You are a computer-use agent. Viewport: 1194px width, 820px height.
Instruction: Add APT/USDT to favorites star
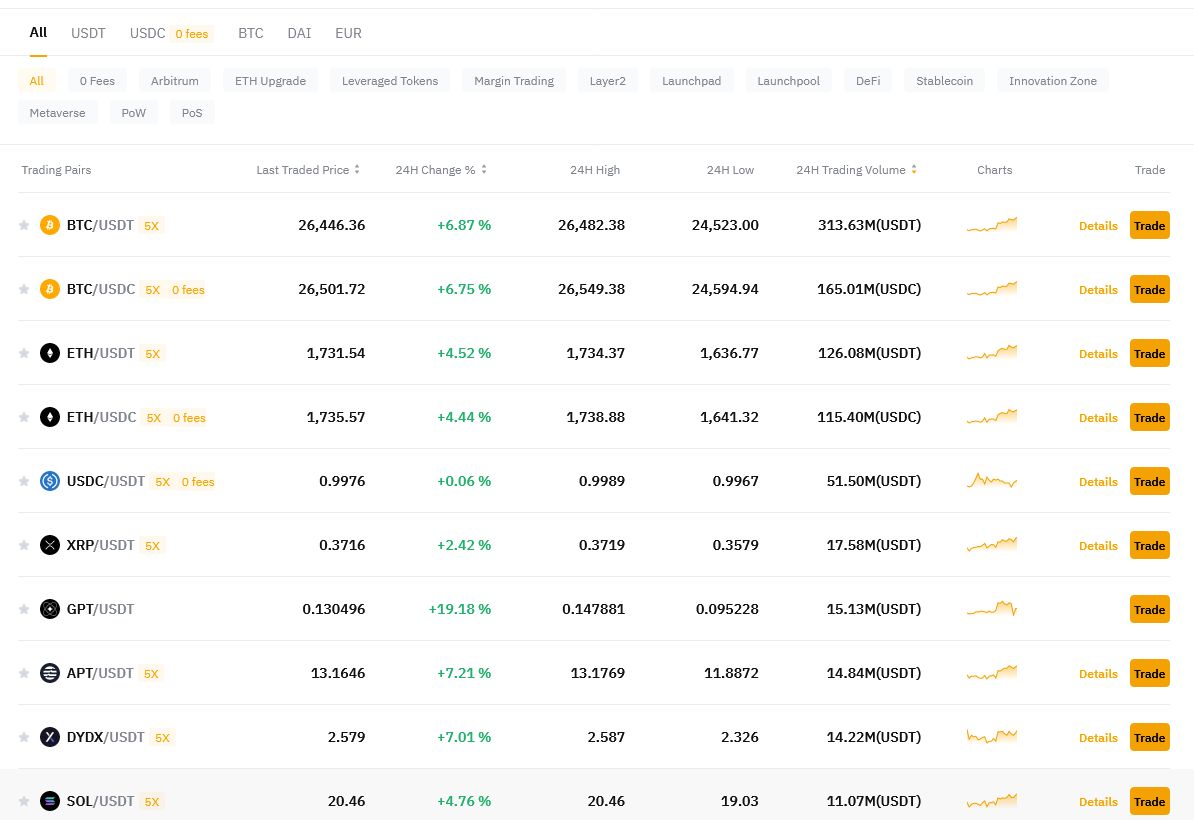pyautogui.click(x=24, y=673)
